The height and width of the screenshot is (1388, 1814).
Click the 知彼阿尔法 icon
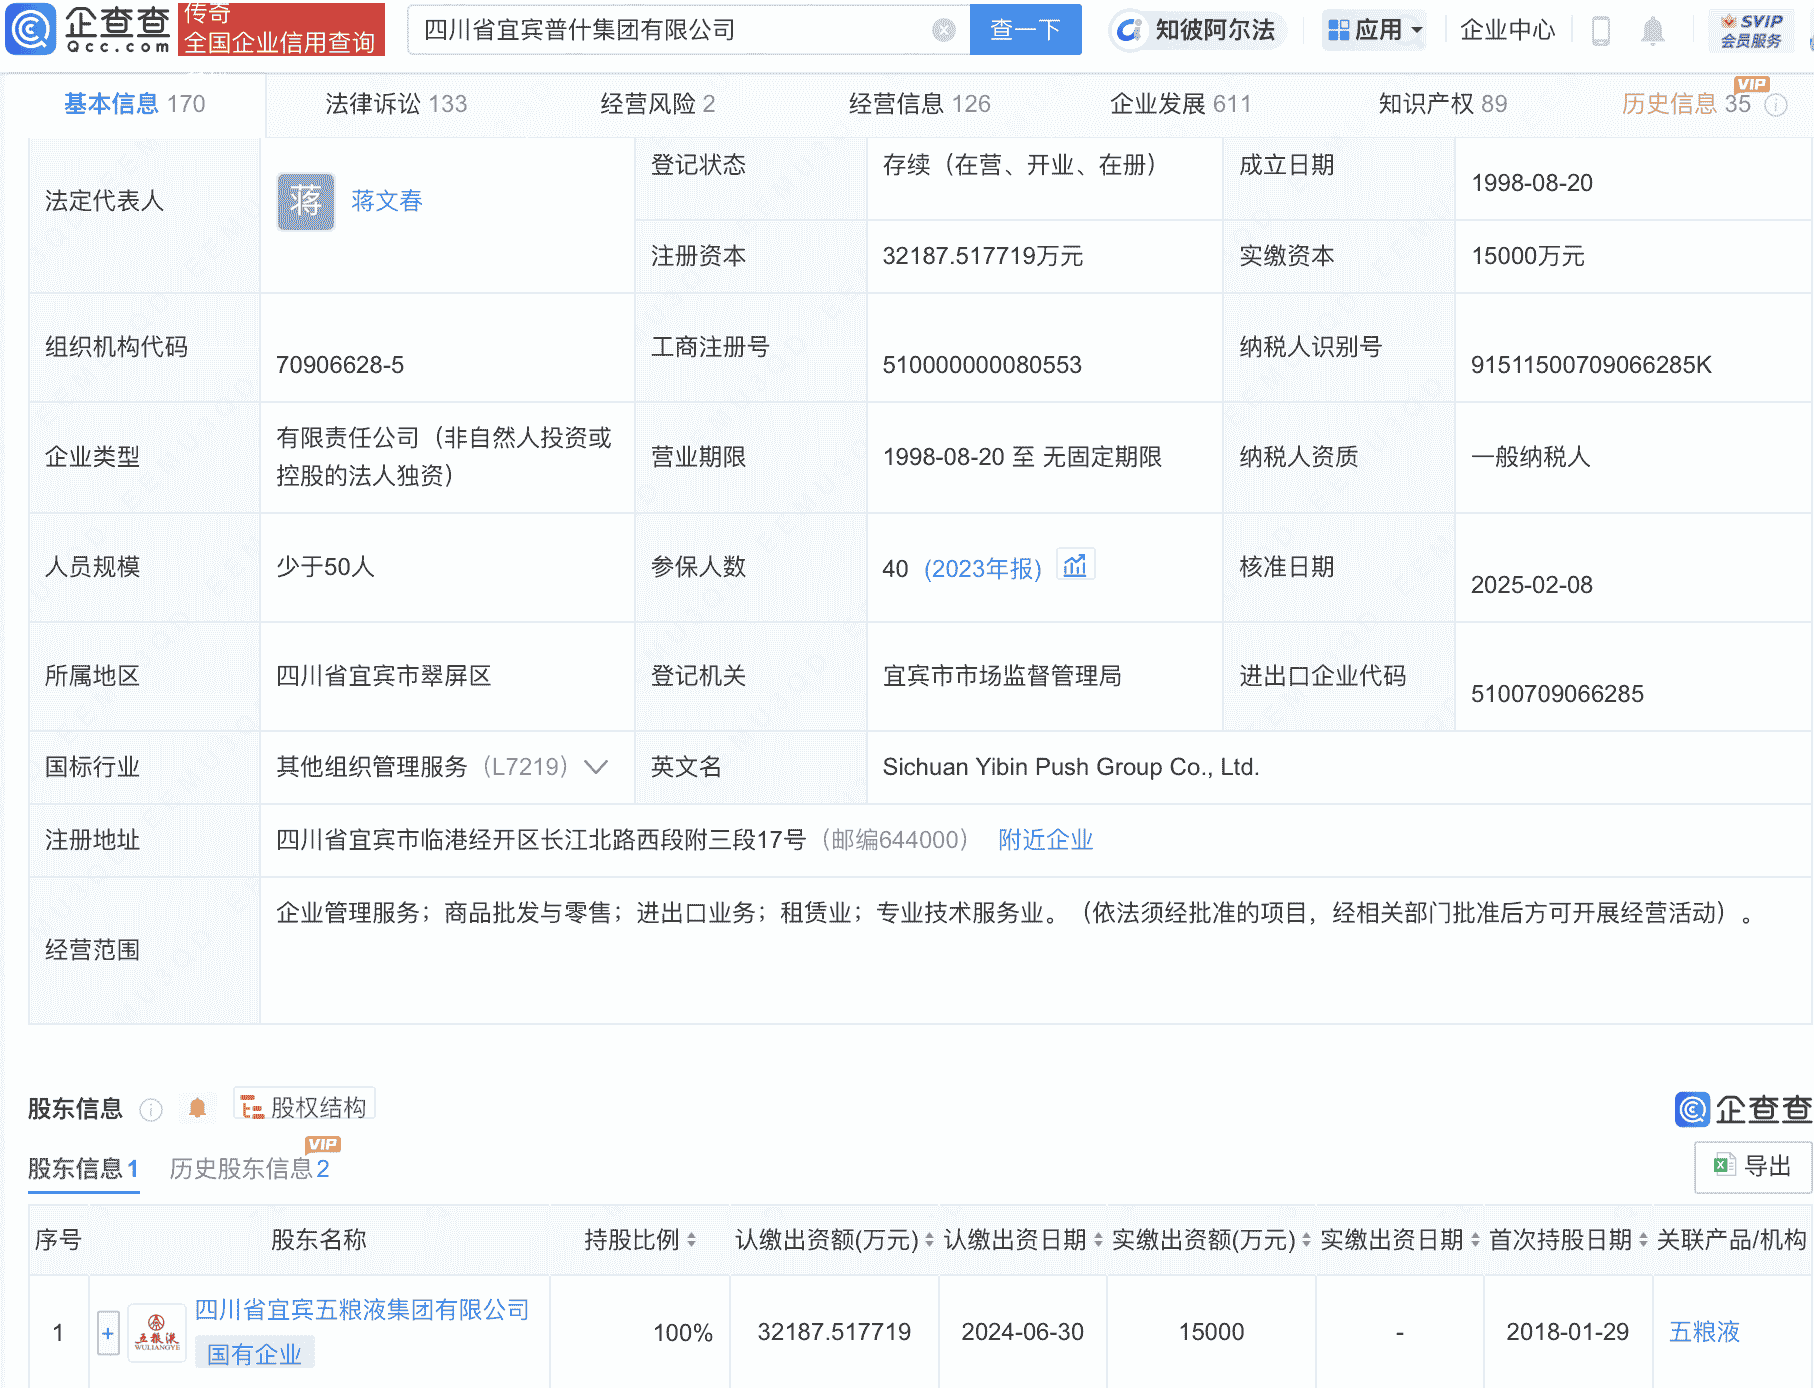click(x=1130, y=30)
